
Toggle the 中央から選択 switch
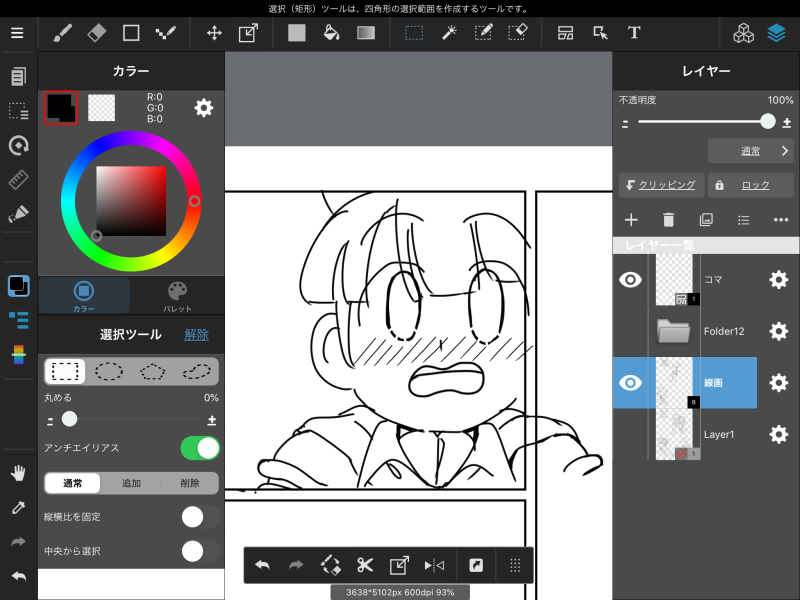200,551
